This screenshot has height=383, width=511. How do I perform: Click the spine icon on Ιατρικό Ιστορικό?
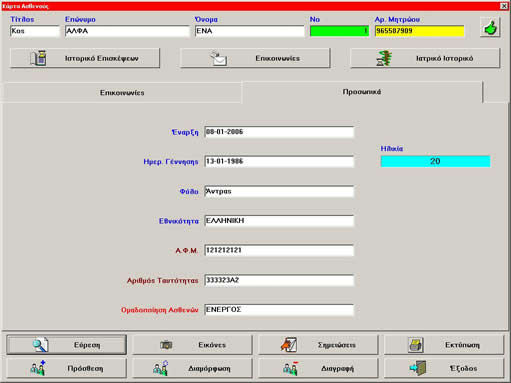coord(384,58)
